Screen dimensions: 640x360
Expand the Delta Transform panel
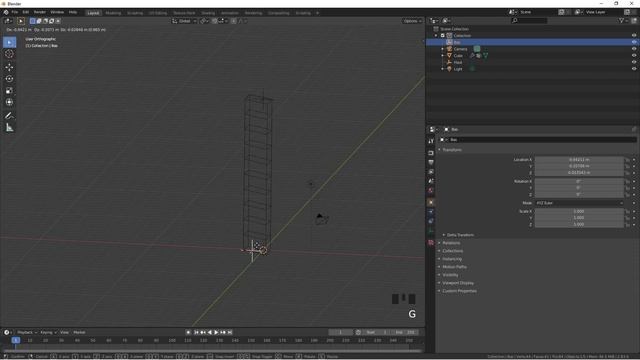click(460, 235)
